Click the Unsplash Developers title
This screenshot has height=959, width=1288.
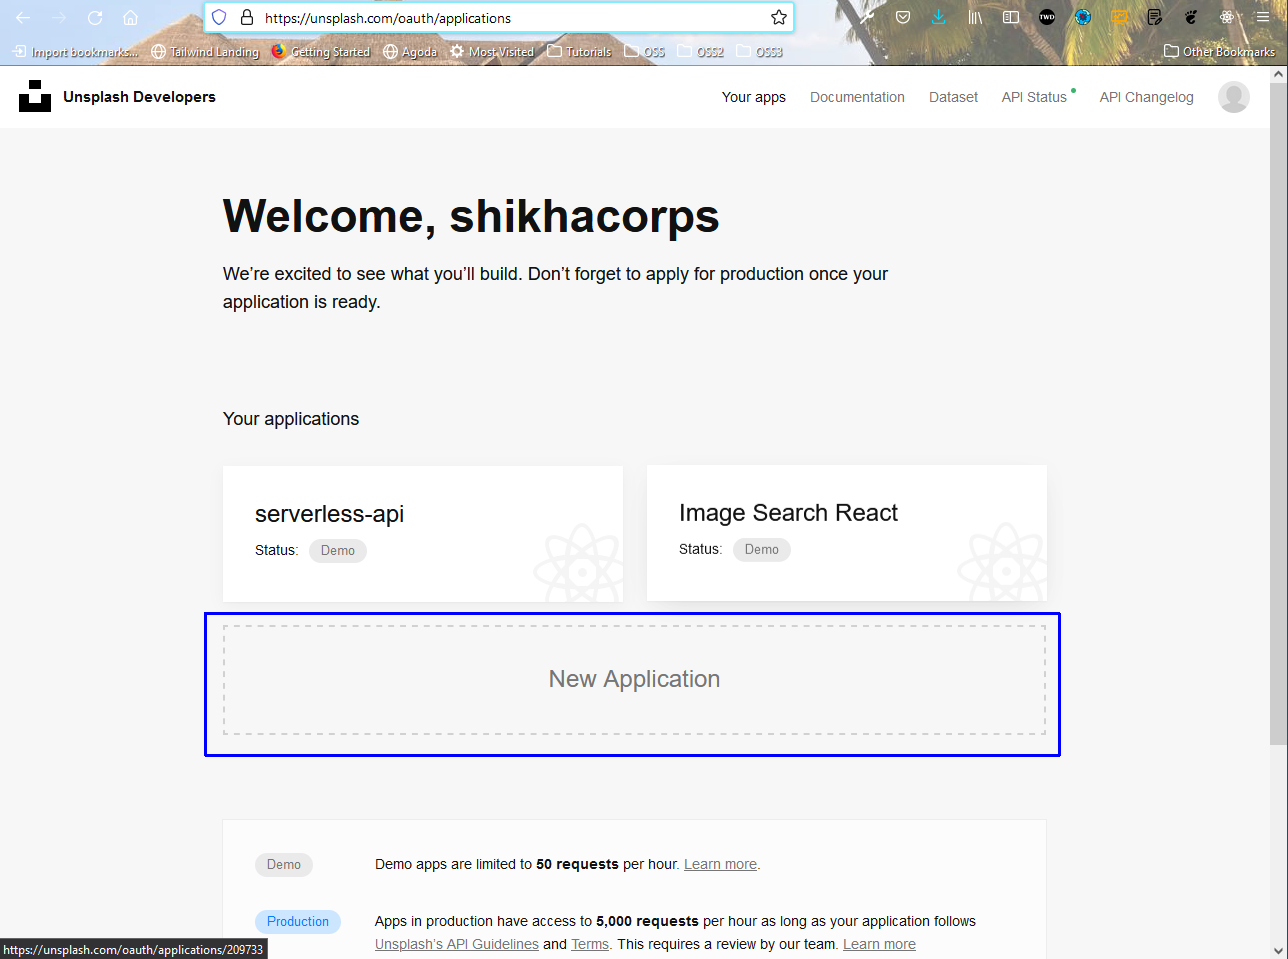coord(139,97)
